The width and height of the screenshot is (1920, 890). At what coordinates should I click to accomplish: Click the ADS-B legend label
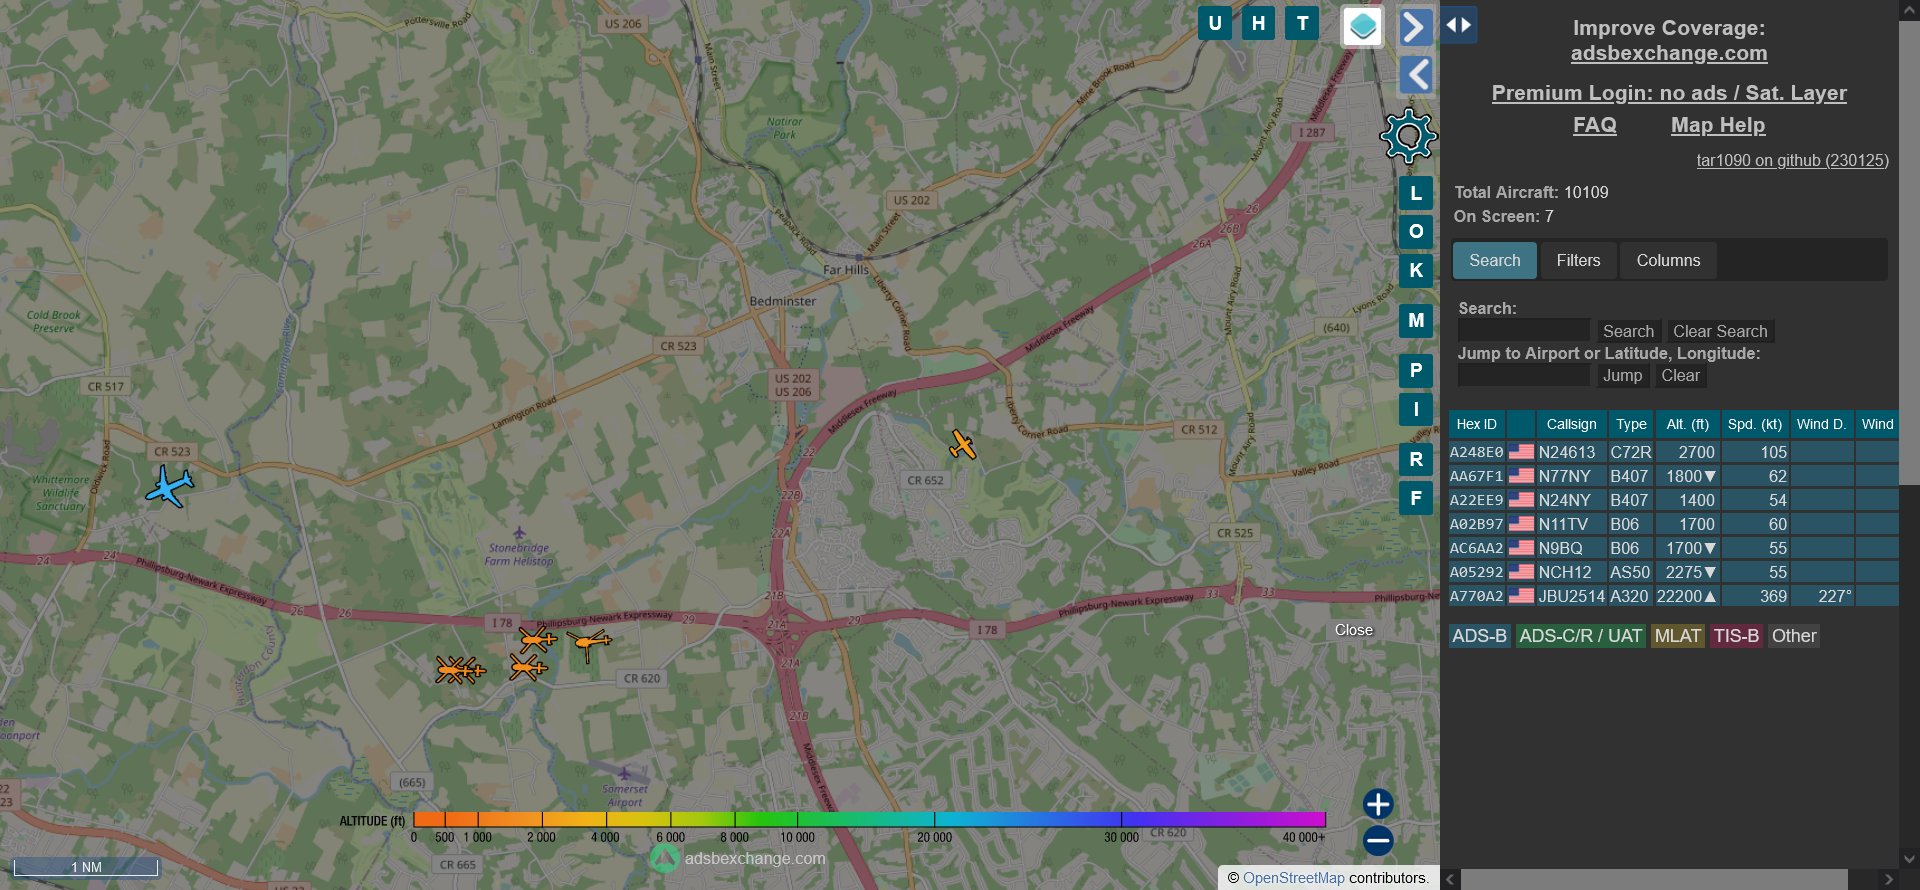pyautogui.click(x=1479, y=636)
